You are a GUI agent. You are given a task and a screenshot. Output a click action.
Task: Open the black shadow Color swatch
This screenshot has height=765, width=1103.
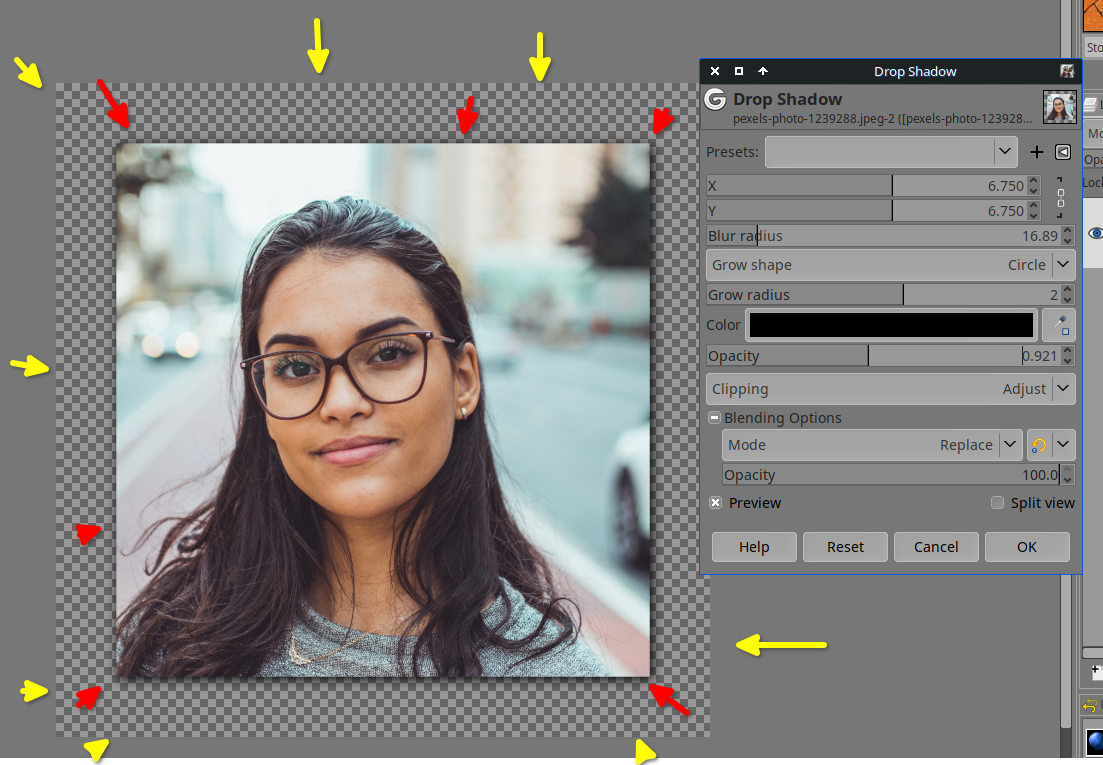[x=891, y=326]
